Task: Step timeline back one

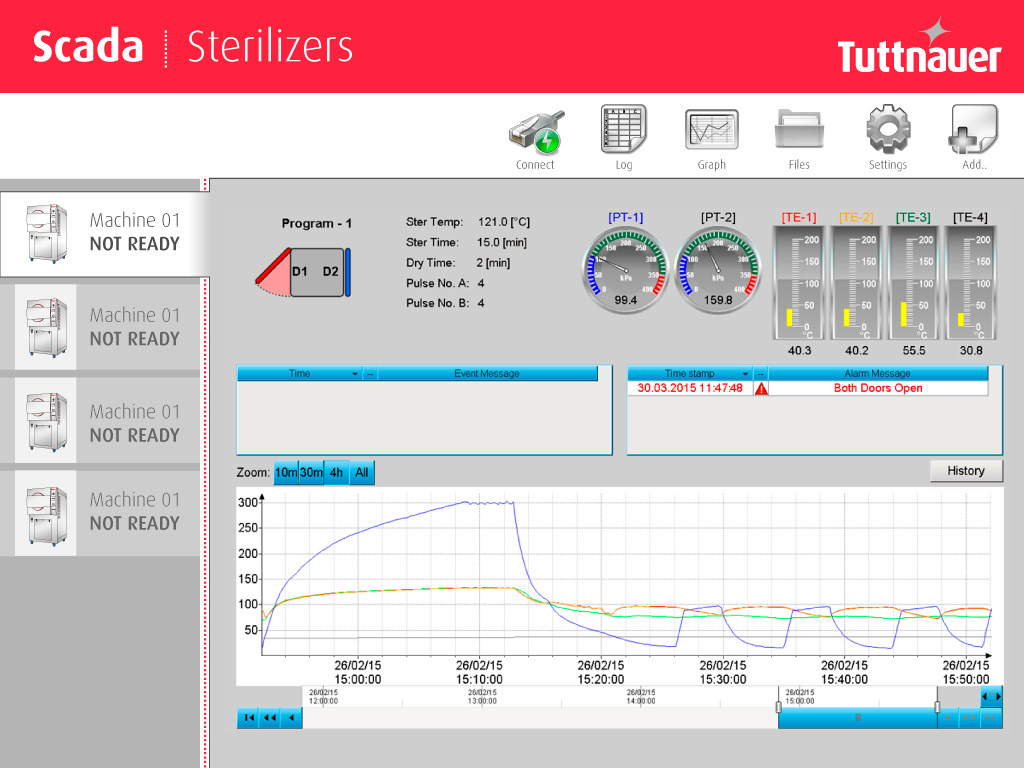Action: tap(291, 718)
